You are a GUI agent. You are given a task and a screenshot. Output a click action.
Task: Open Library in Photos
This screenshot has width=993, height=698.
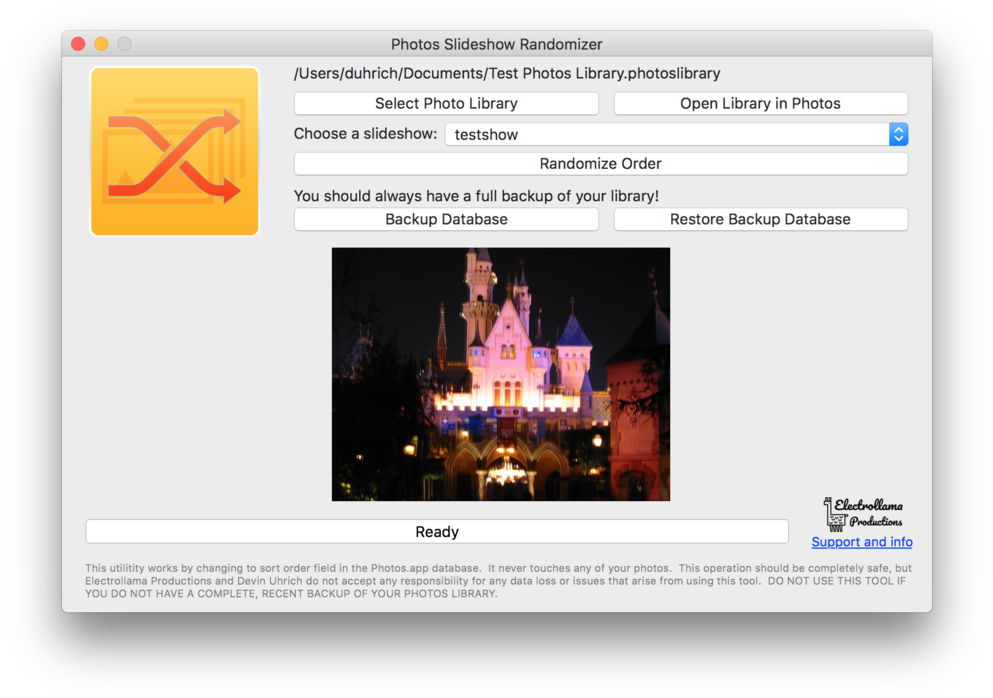click(761, 103)
